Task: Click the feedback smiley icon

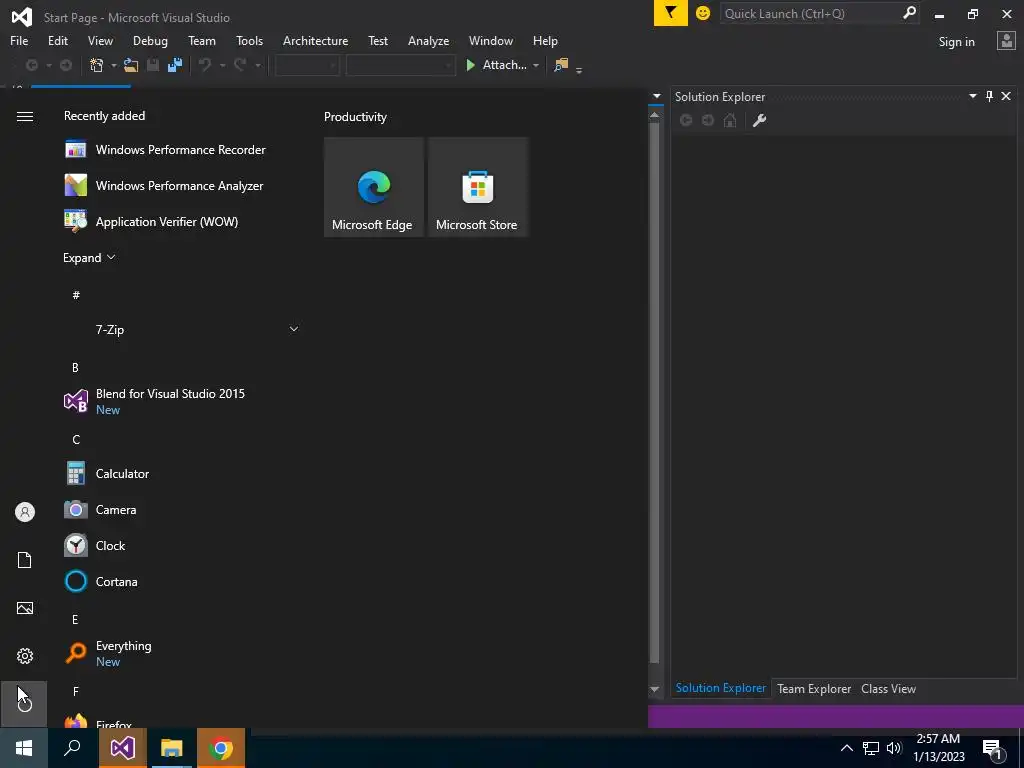Action: point(703,13)
